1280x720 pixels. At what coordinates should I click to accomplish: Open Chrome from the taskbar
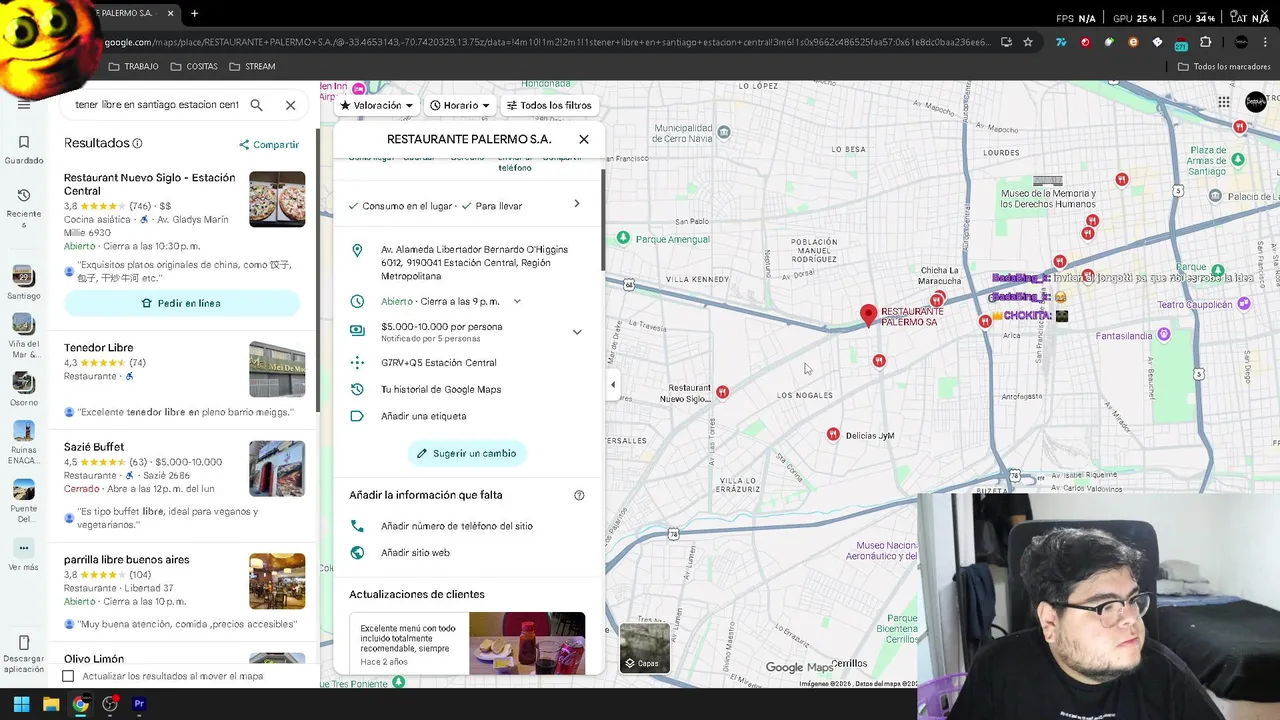[80, 704]
